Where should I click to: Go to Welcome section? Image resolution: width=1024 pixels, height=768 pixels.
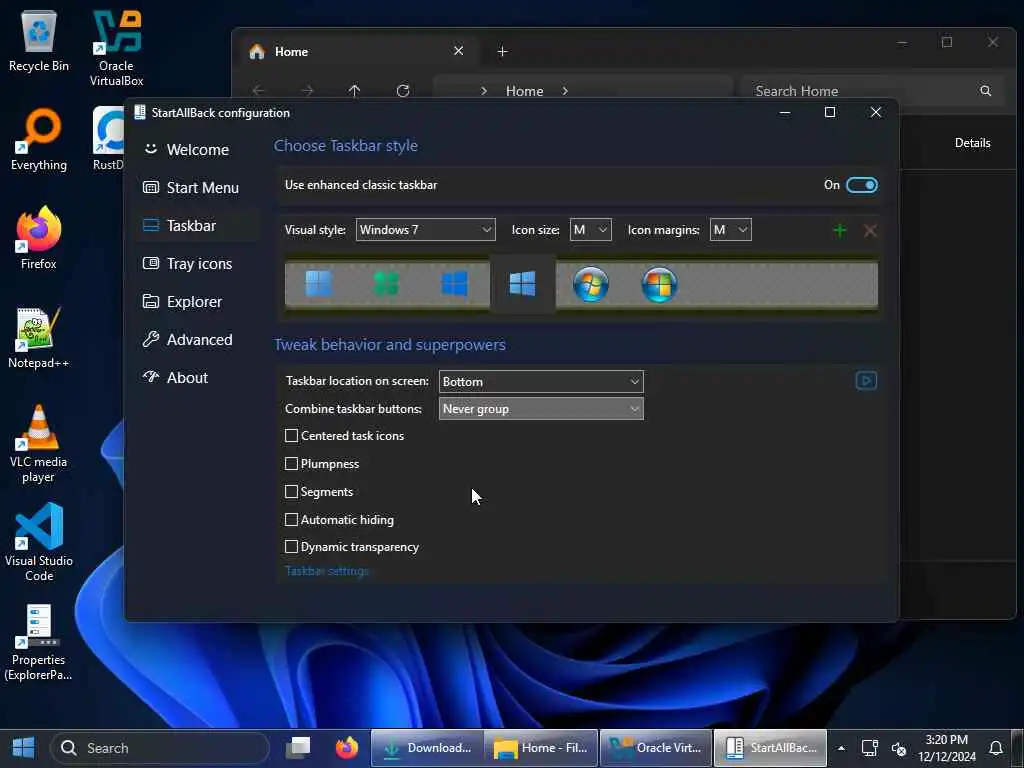(x=197, y=150)
